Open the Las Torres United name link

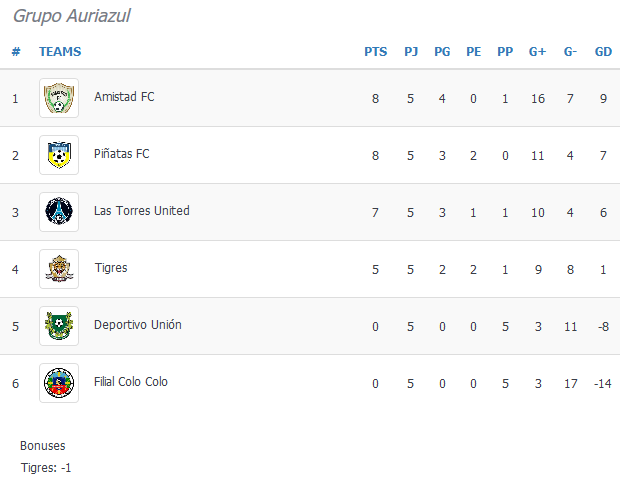point(142,211)
